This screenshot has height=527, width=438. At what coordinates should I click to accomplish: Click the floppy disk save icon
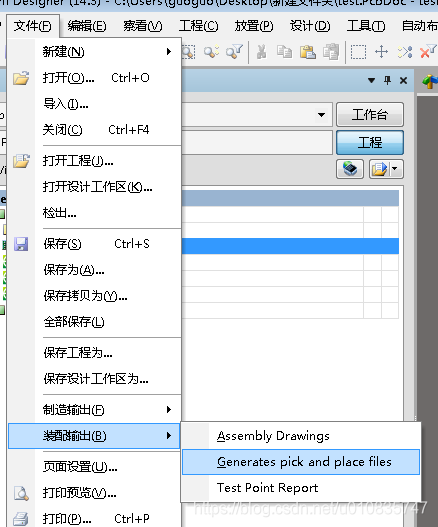click(21, 244)
